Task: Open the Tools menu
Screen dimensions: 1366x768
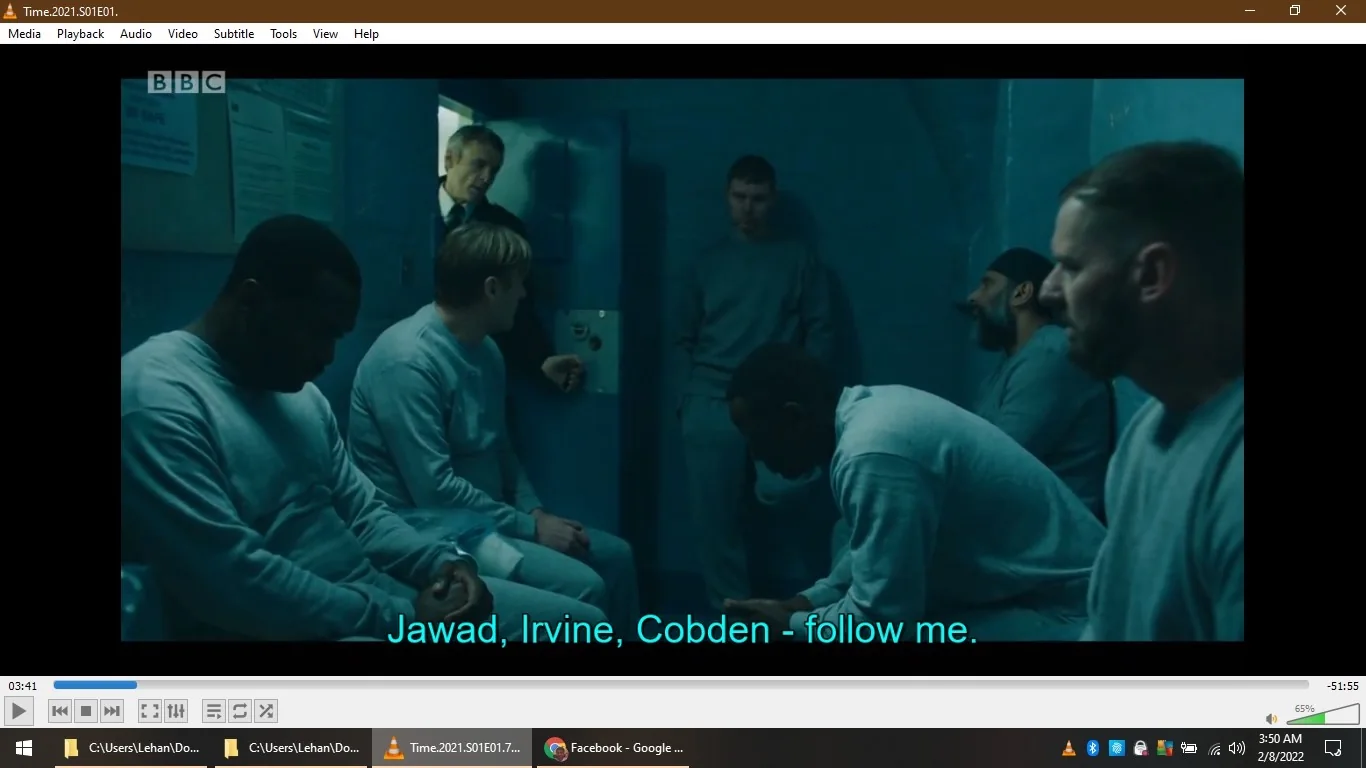Action: tap(284, 34)
